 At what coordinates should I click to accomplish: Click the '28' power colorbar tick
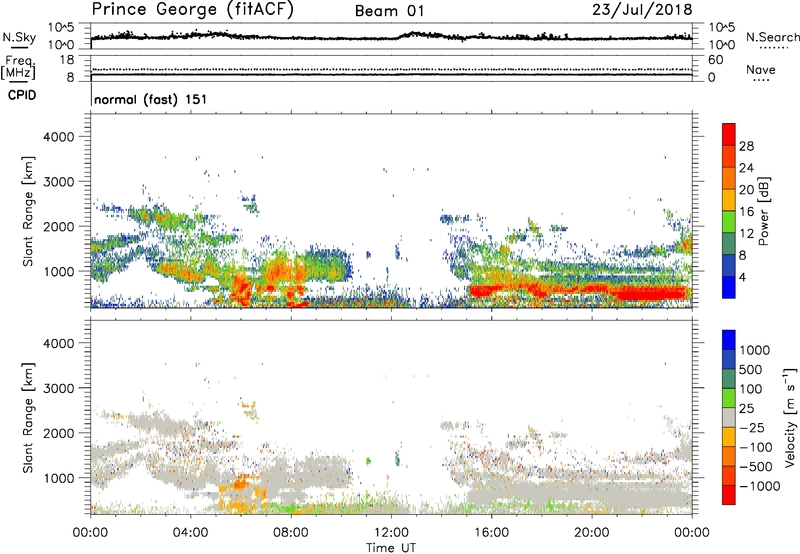[746, 146]
